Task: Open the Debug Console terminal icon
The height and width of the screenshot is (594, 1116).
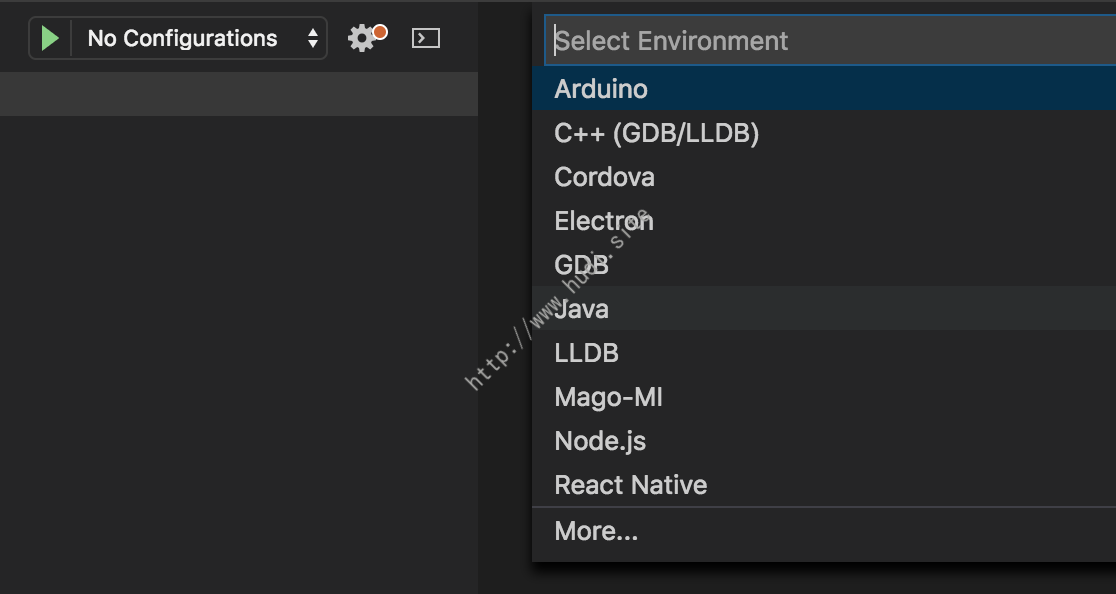Action: (x=426, y=38)
